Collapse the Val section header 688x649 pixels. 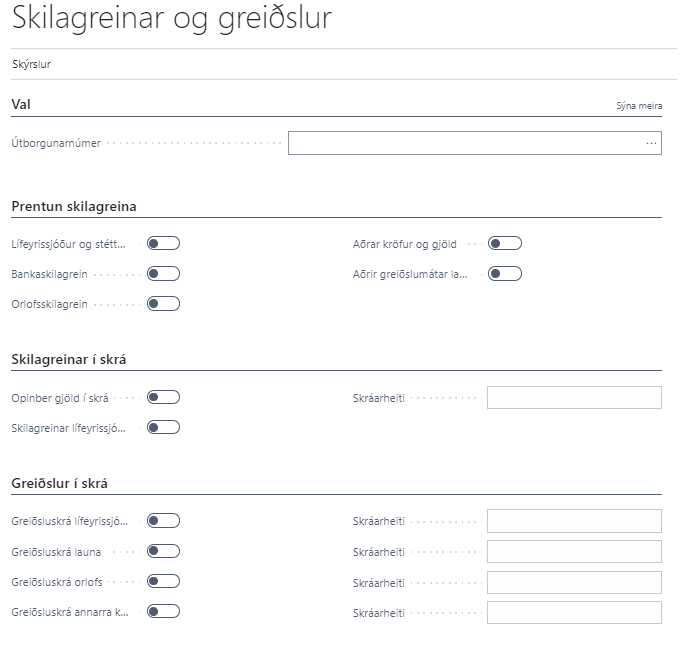point(21,104)
